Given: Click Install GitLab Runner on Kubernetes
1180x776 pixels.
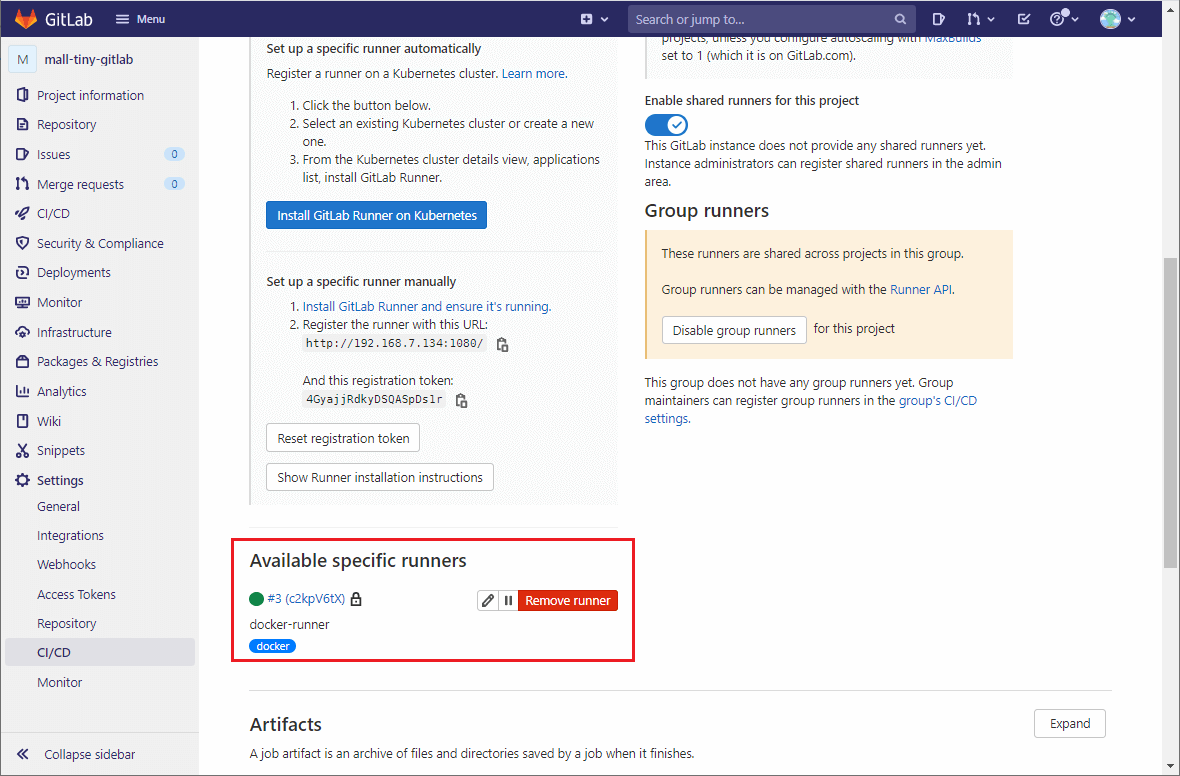Looking at the screenshot, I should point(376,215).
